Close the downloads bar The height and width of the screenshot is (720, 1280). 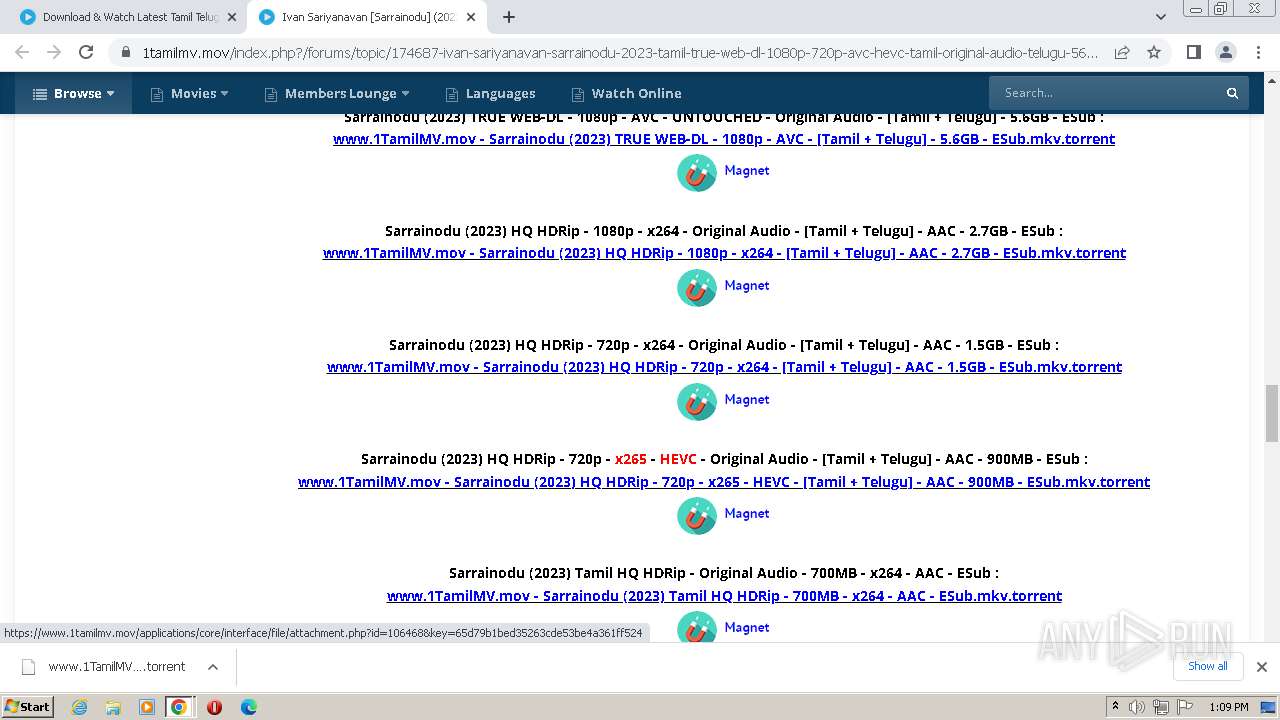click(x=1262, y=667)
